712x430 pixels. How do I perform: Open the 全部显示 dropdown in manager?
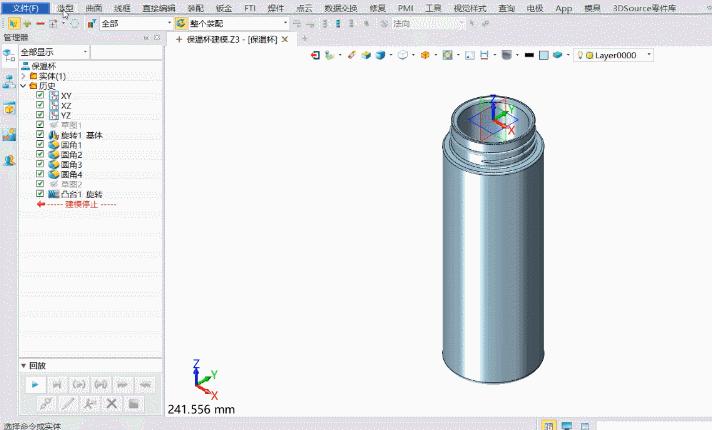point(85,52)
